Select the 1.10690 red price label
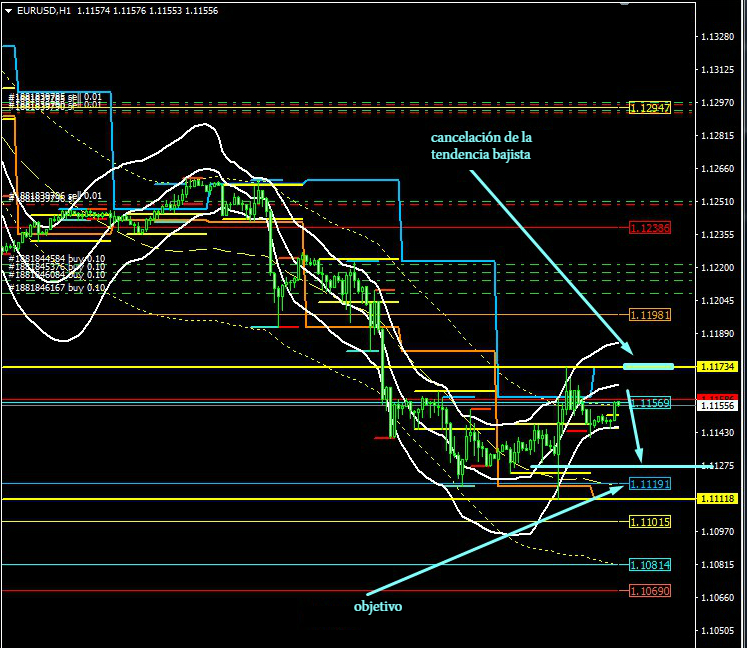Viewport: 747px width, 648px height. pyautogui.click(x=650, y=591)
